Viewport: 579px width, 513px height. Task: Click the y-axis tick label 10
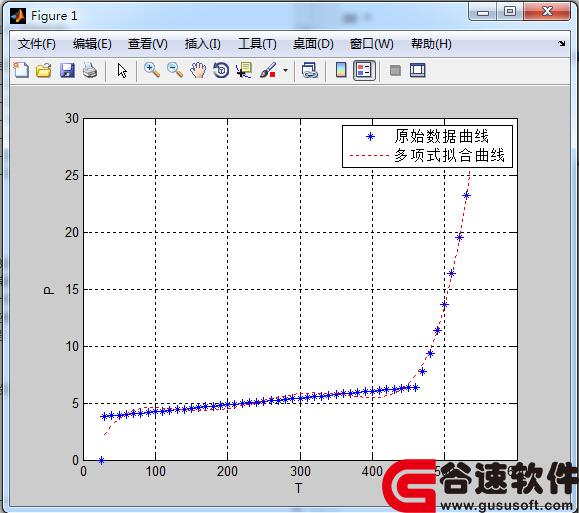72,346
